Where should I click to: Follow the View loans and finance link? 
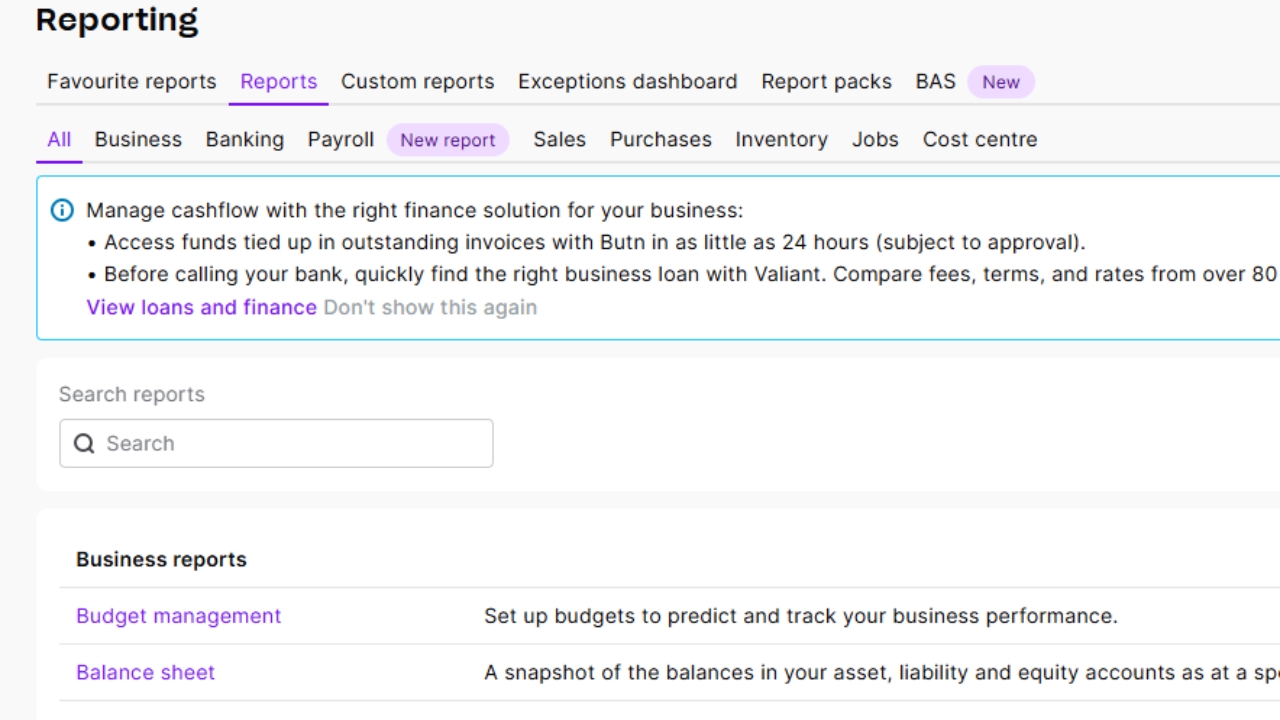tap(202, 307)
